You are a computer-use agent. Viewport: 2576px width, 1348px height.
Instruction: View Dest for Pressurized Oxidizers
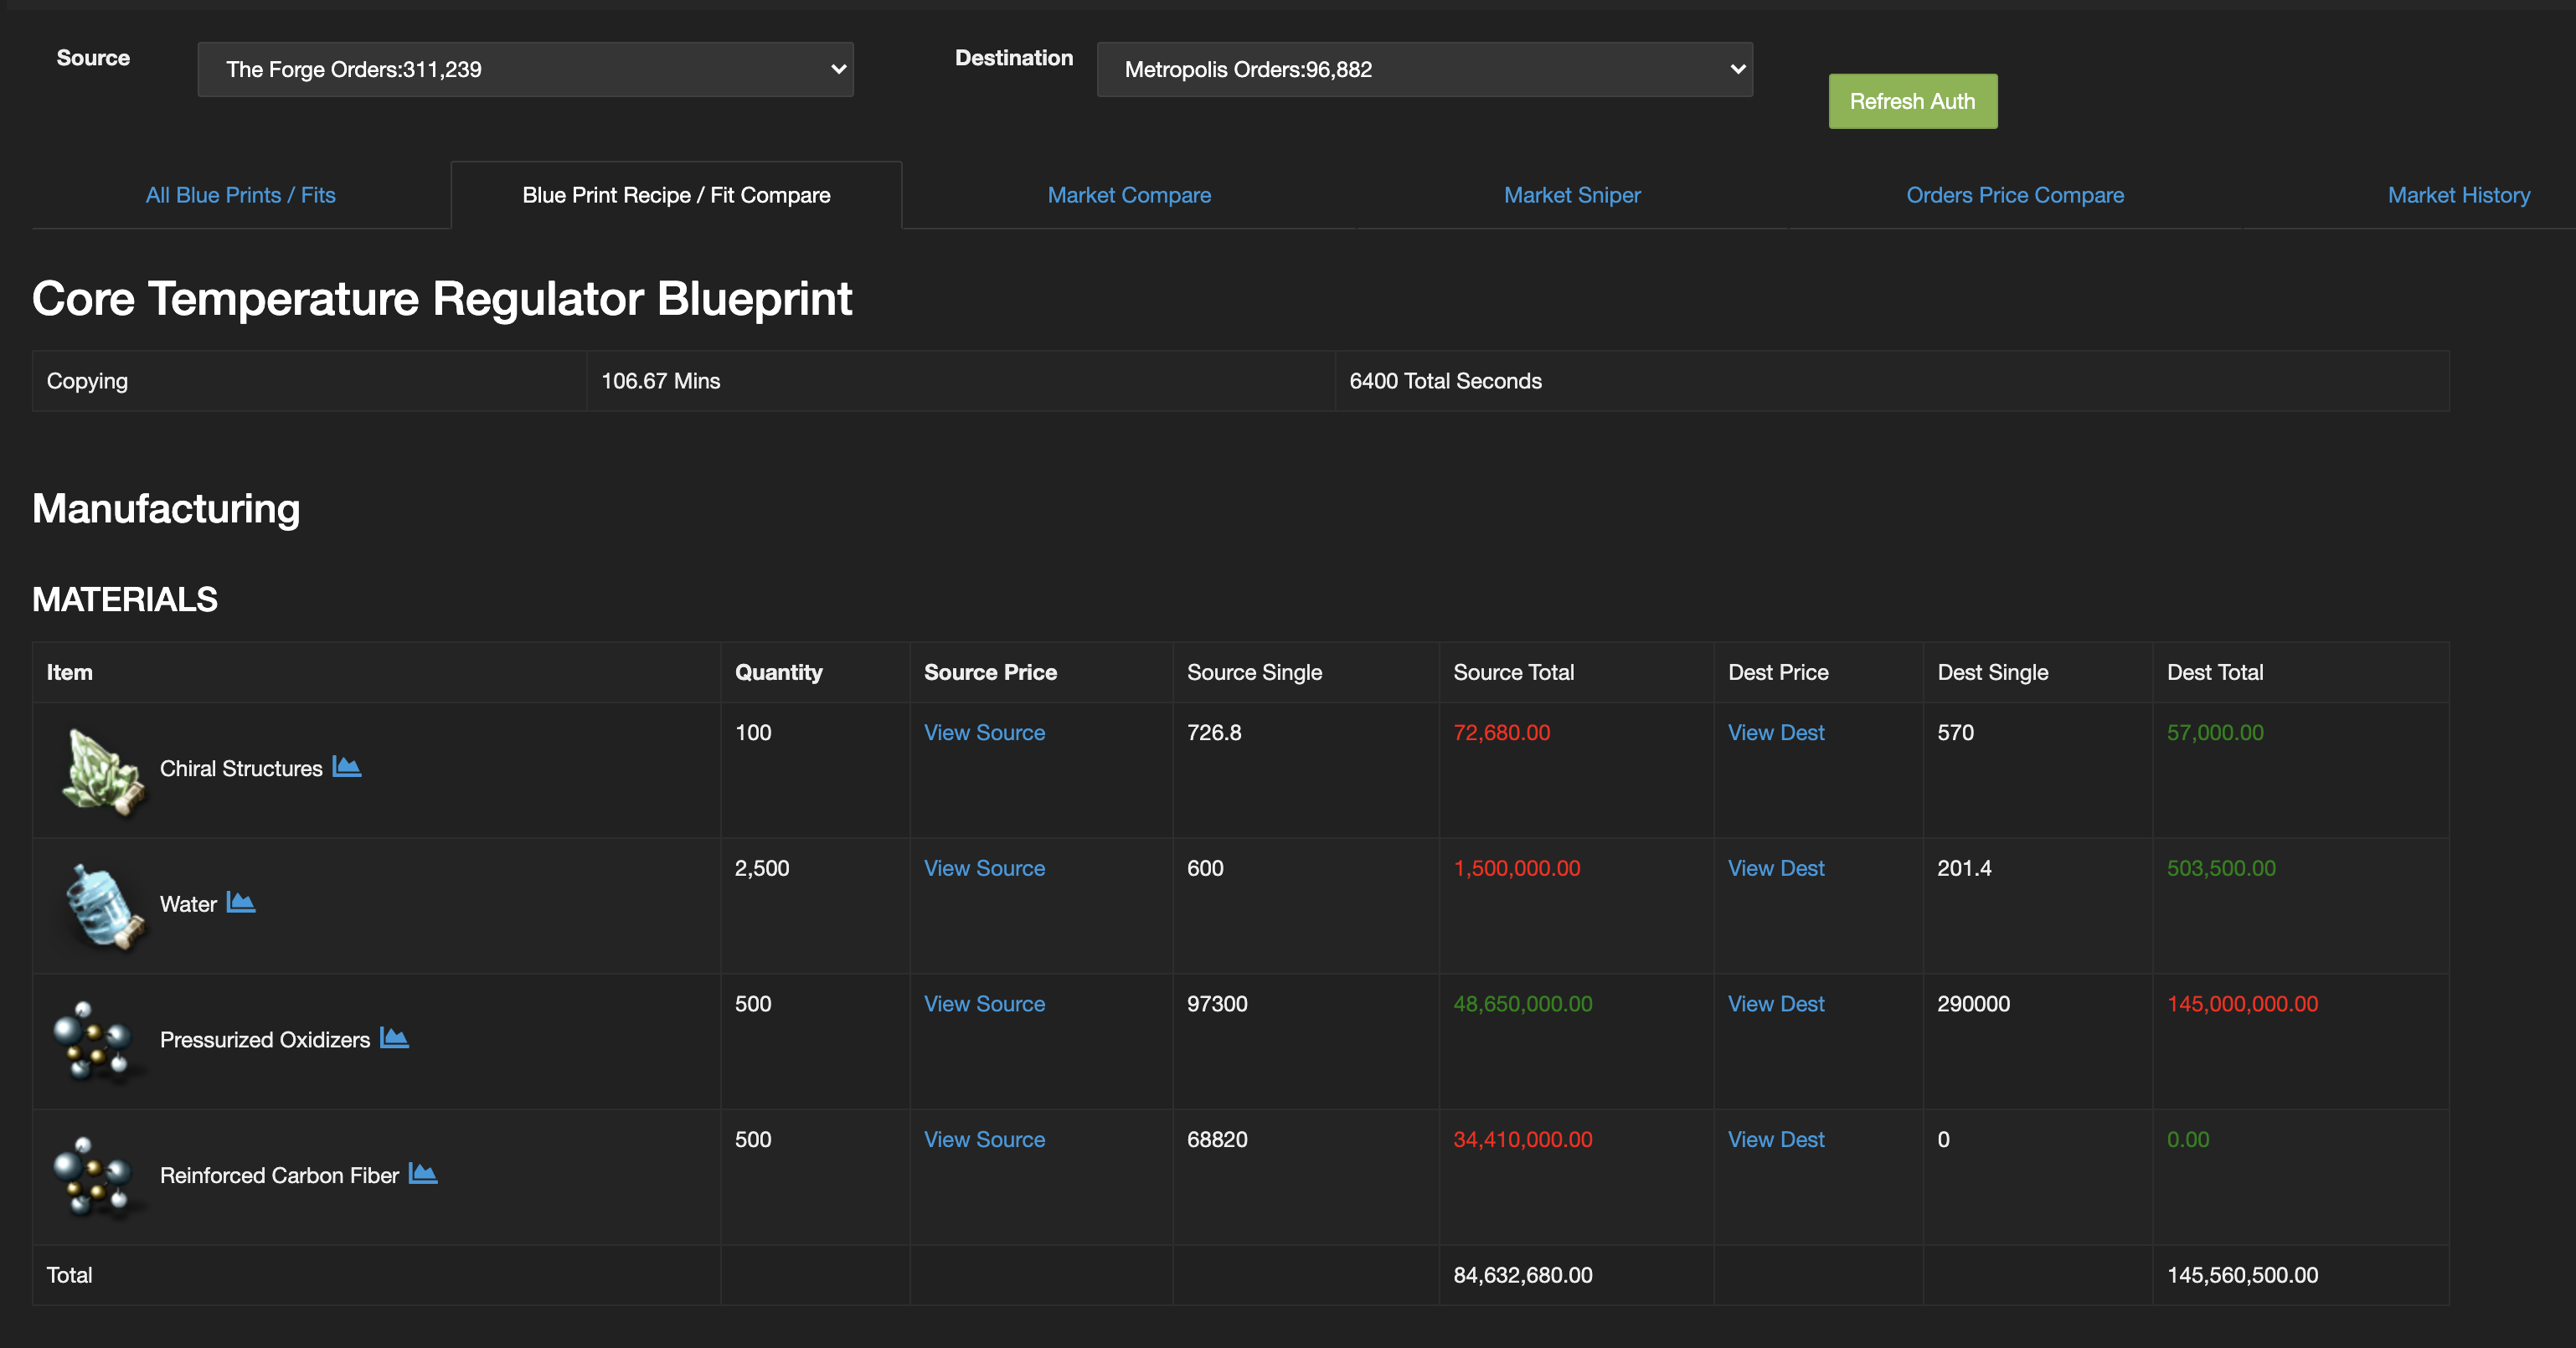(1776, 1004)
